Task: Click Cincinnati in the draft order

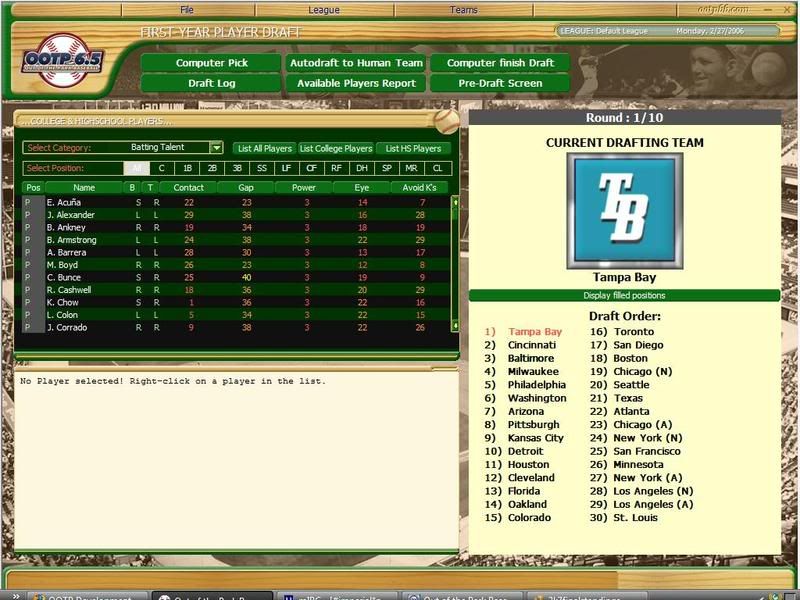Action: (x=532, y=345)
